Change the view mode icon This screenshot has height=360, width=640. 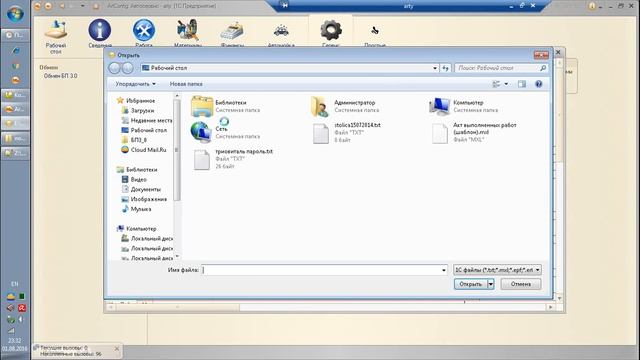tap(496, 84)
